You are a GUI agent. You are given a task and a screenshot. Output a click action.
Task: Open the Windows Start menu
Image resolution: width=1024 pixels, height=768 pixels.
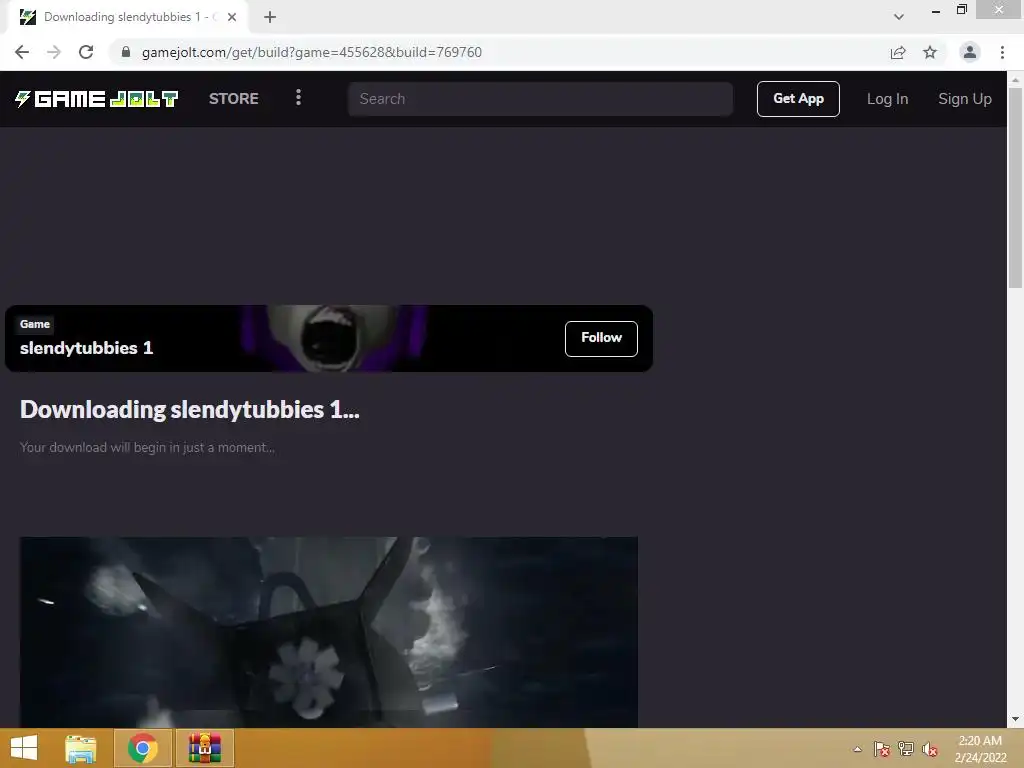[24, 748]
